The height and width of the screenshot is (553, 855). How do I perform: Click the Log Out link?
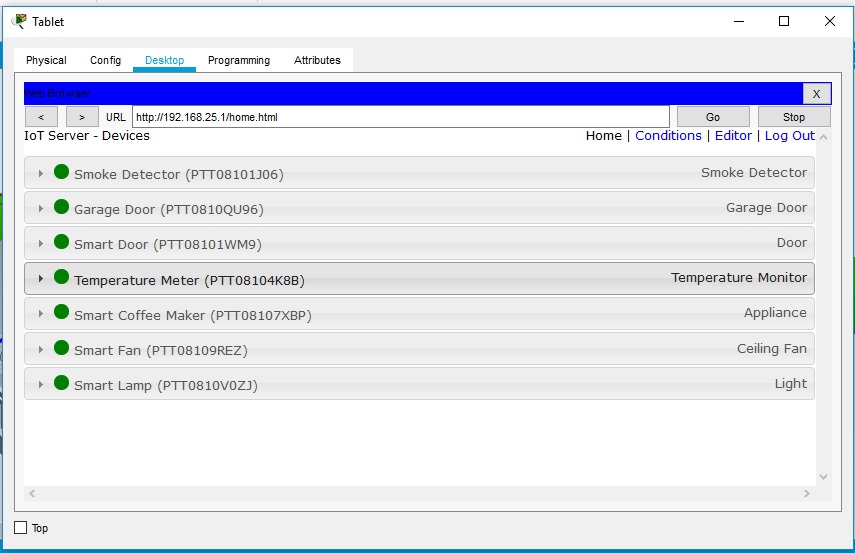tap(790, 136)
